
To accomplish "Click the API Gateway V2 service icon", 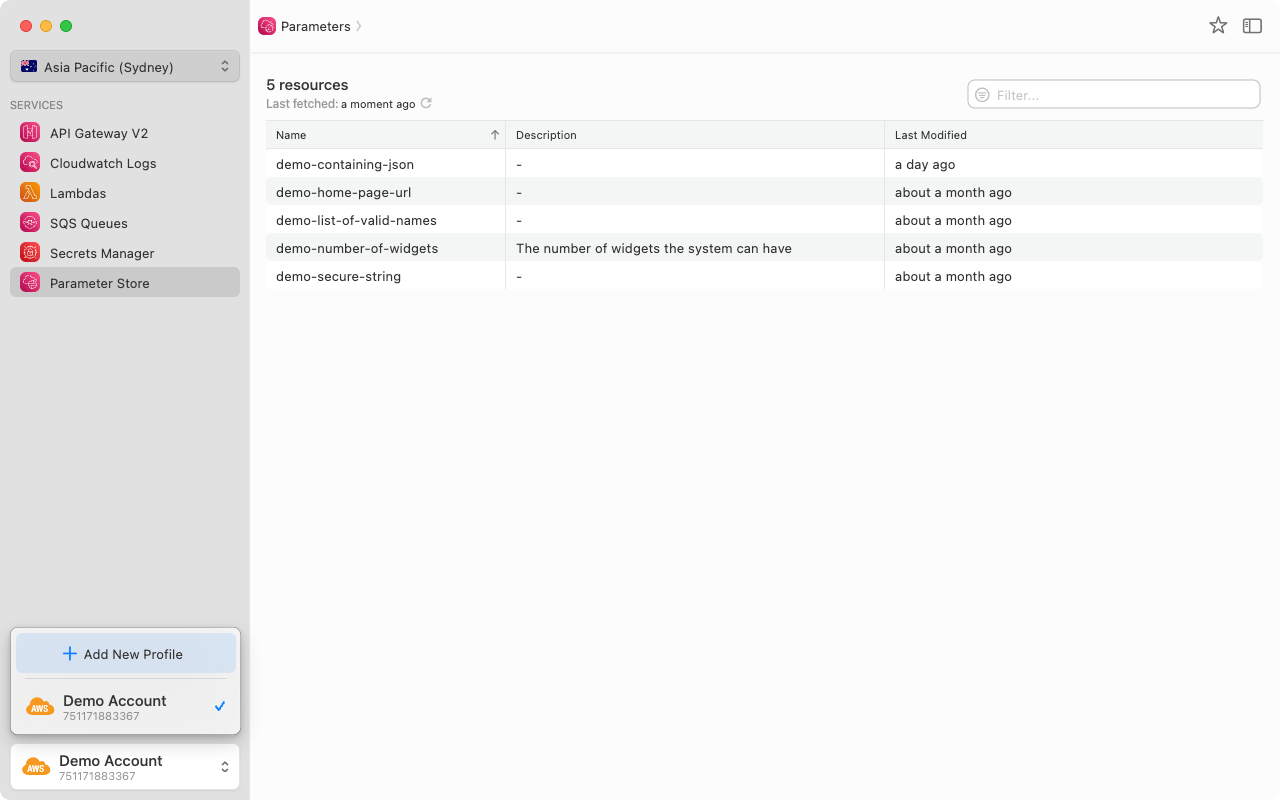I will (30, 132).
